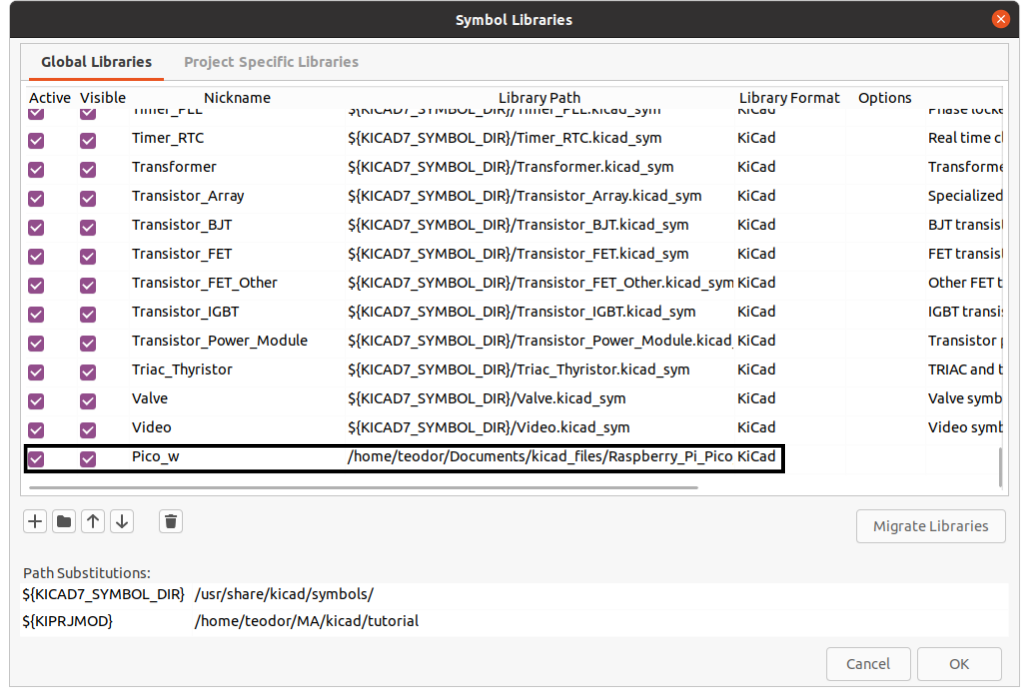Confirm changes with OK button
This screenshot has width=1030, height=697.
959,664
